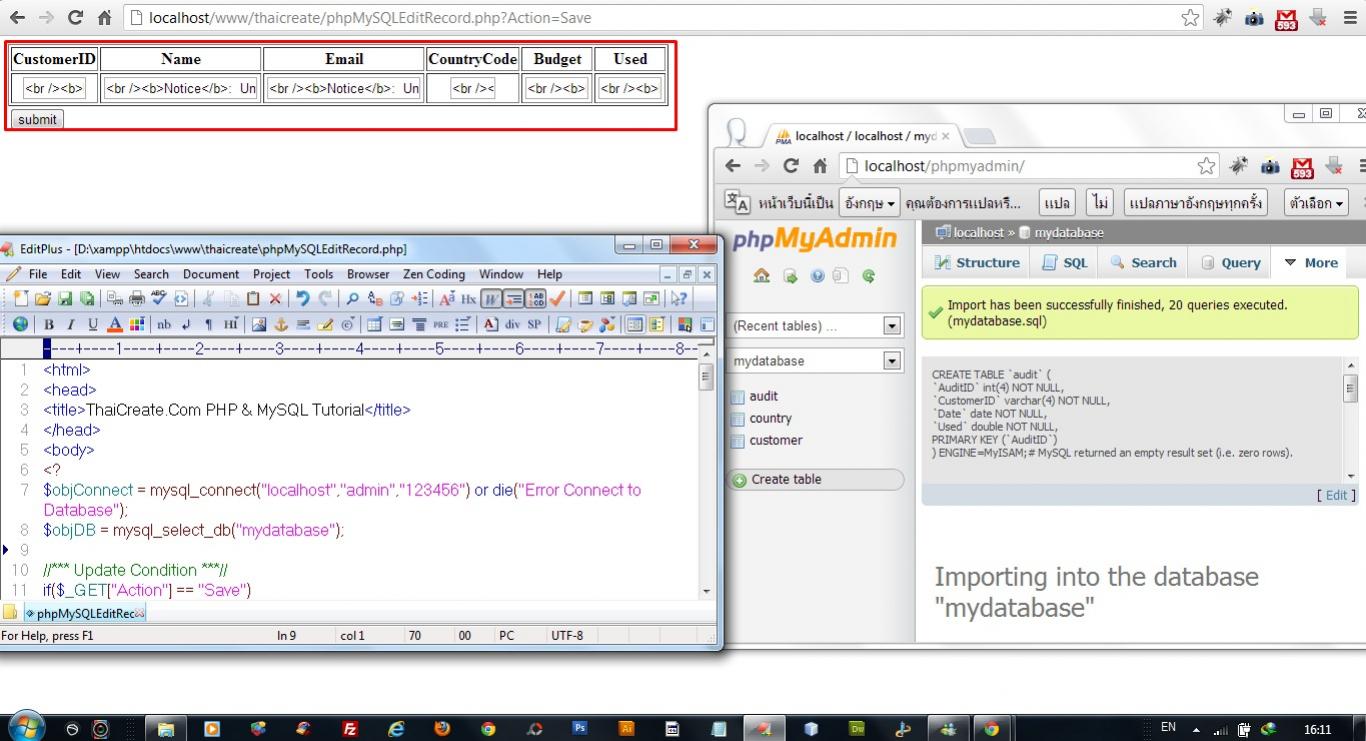Open color palette icon in EditPlus HTML toolbar
Image resolution: width=1366 pixels, height=741 pixels.
(137, 324)
